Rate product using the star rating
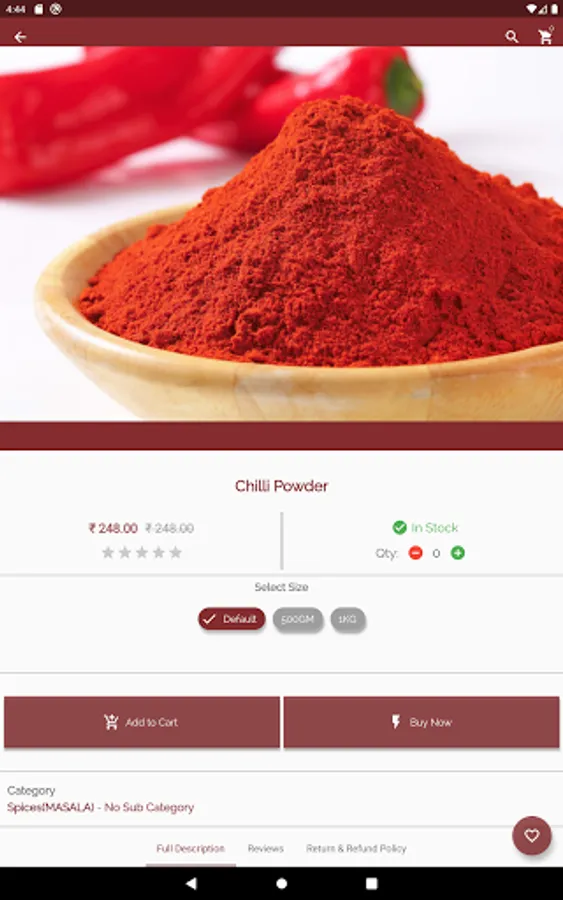 point(142,553)
